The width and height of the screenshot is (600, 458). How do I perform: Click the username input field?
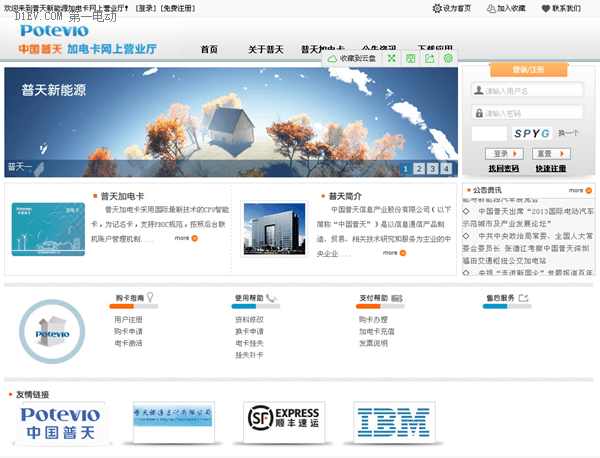tap(528, 91)
